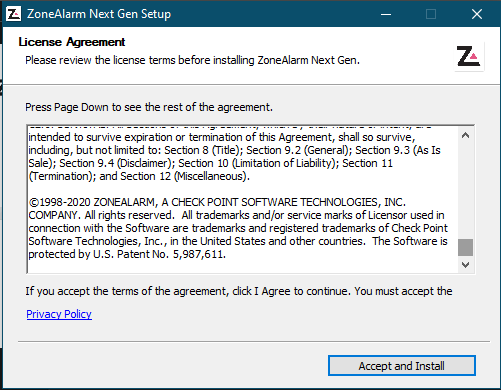
Task: Click the ZoneAlarm Next Gen Setup title text
Action: (x=99, y=14)
